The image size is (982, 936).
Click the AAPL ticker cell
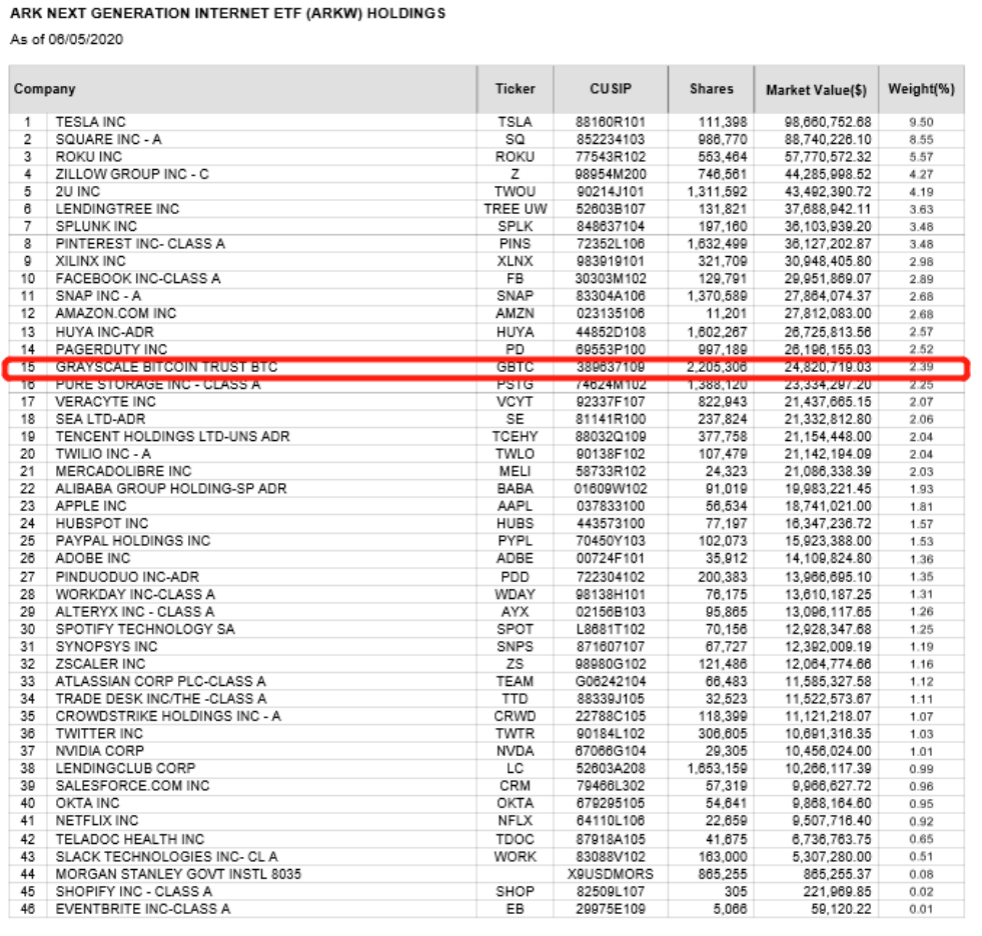(515, 507)
